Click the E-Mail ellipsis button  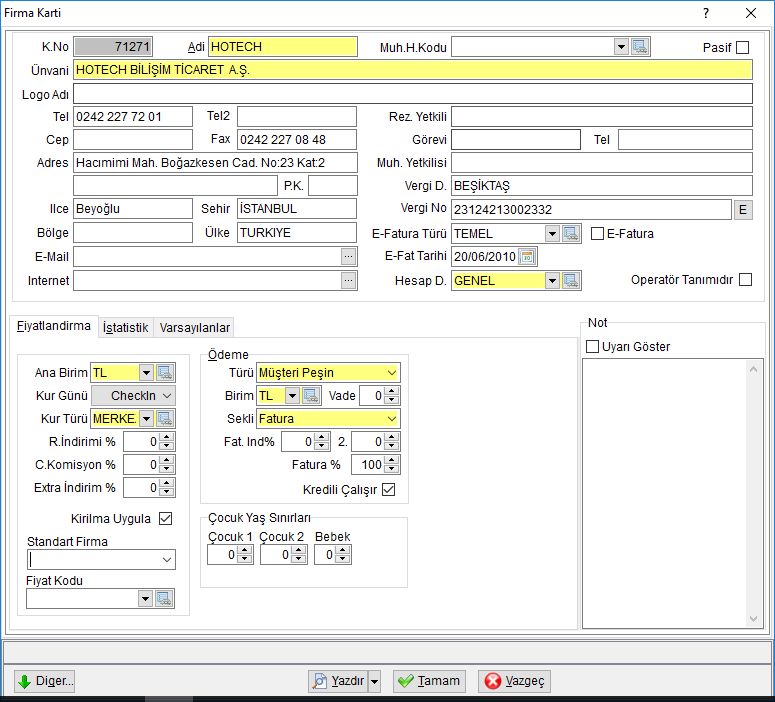[x=348, y=256]
